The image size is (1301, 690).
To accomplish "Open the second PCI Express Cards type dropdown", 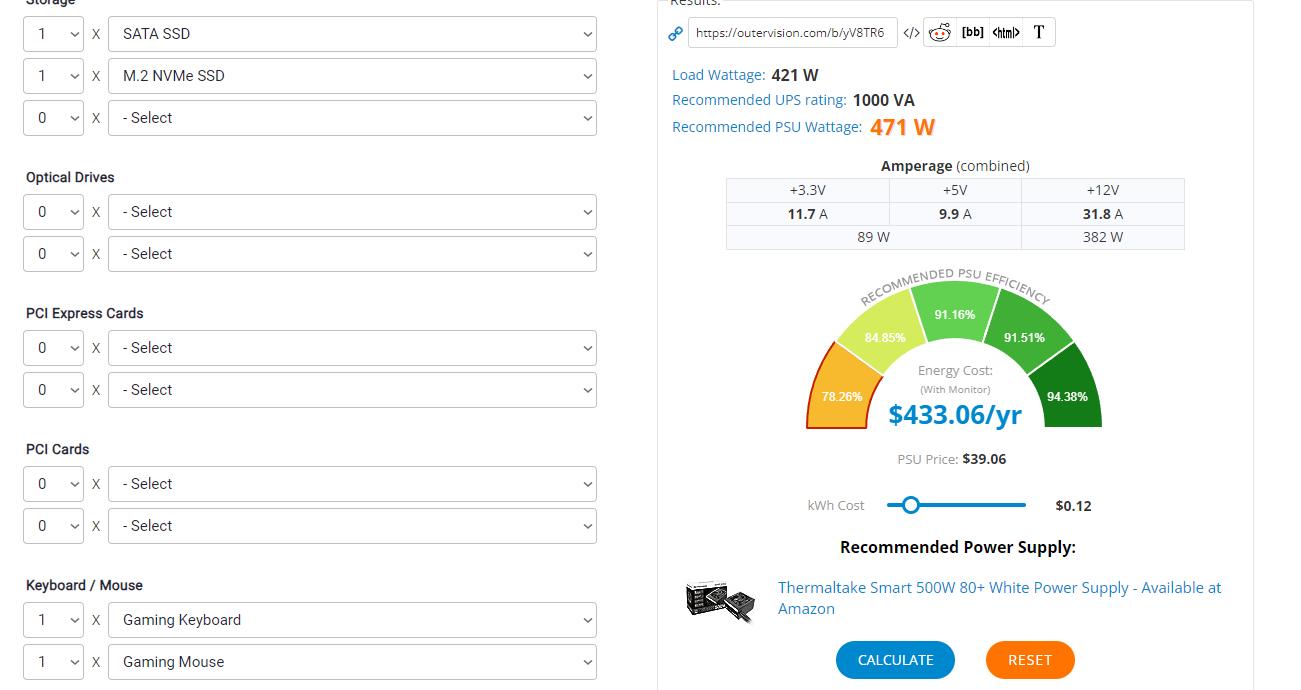I will pos(352,390).
